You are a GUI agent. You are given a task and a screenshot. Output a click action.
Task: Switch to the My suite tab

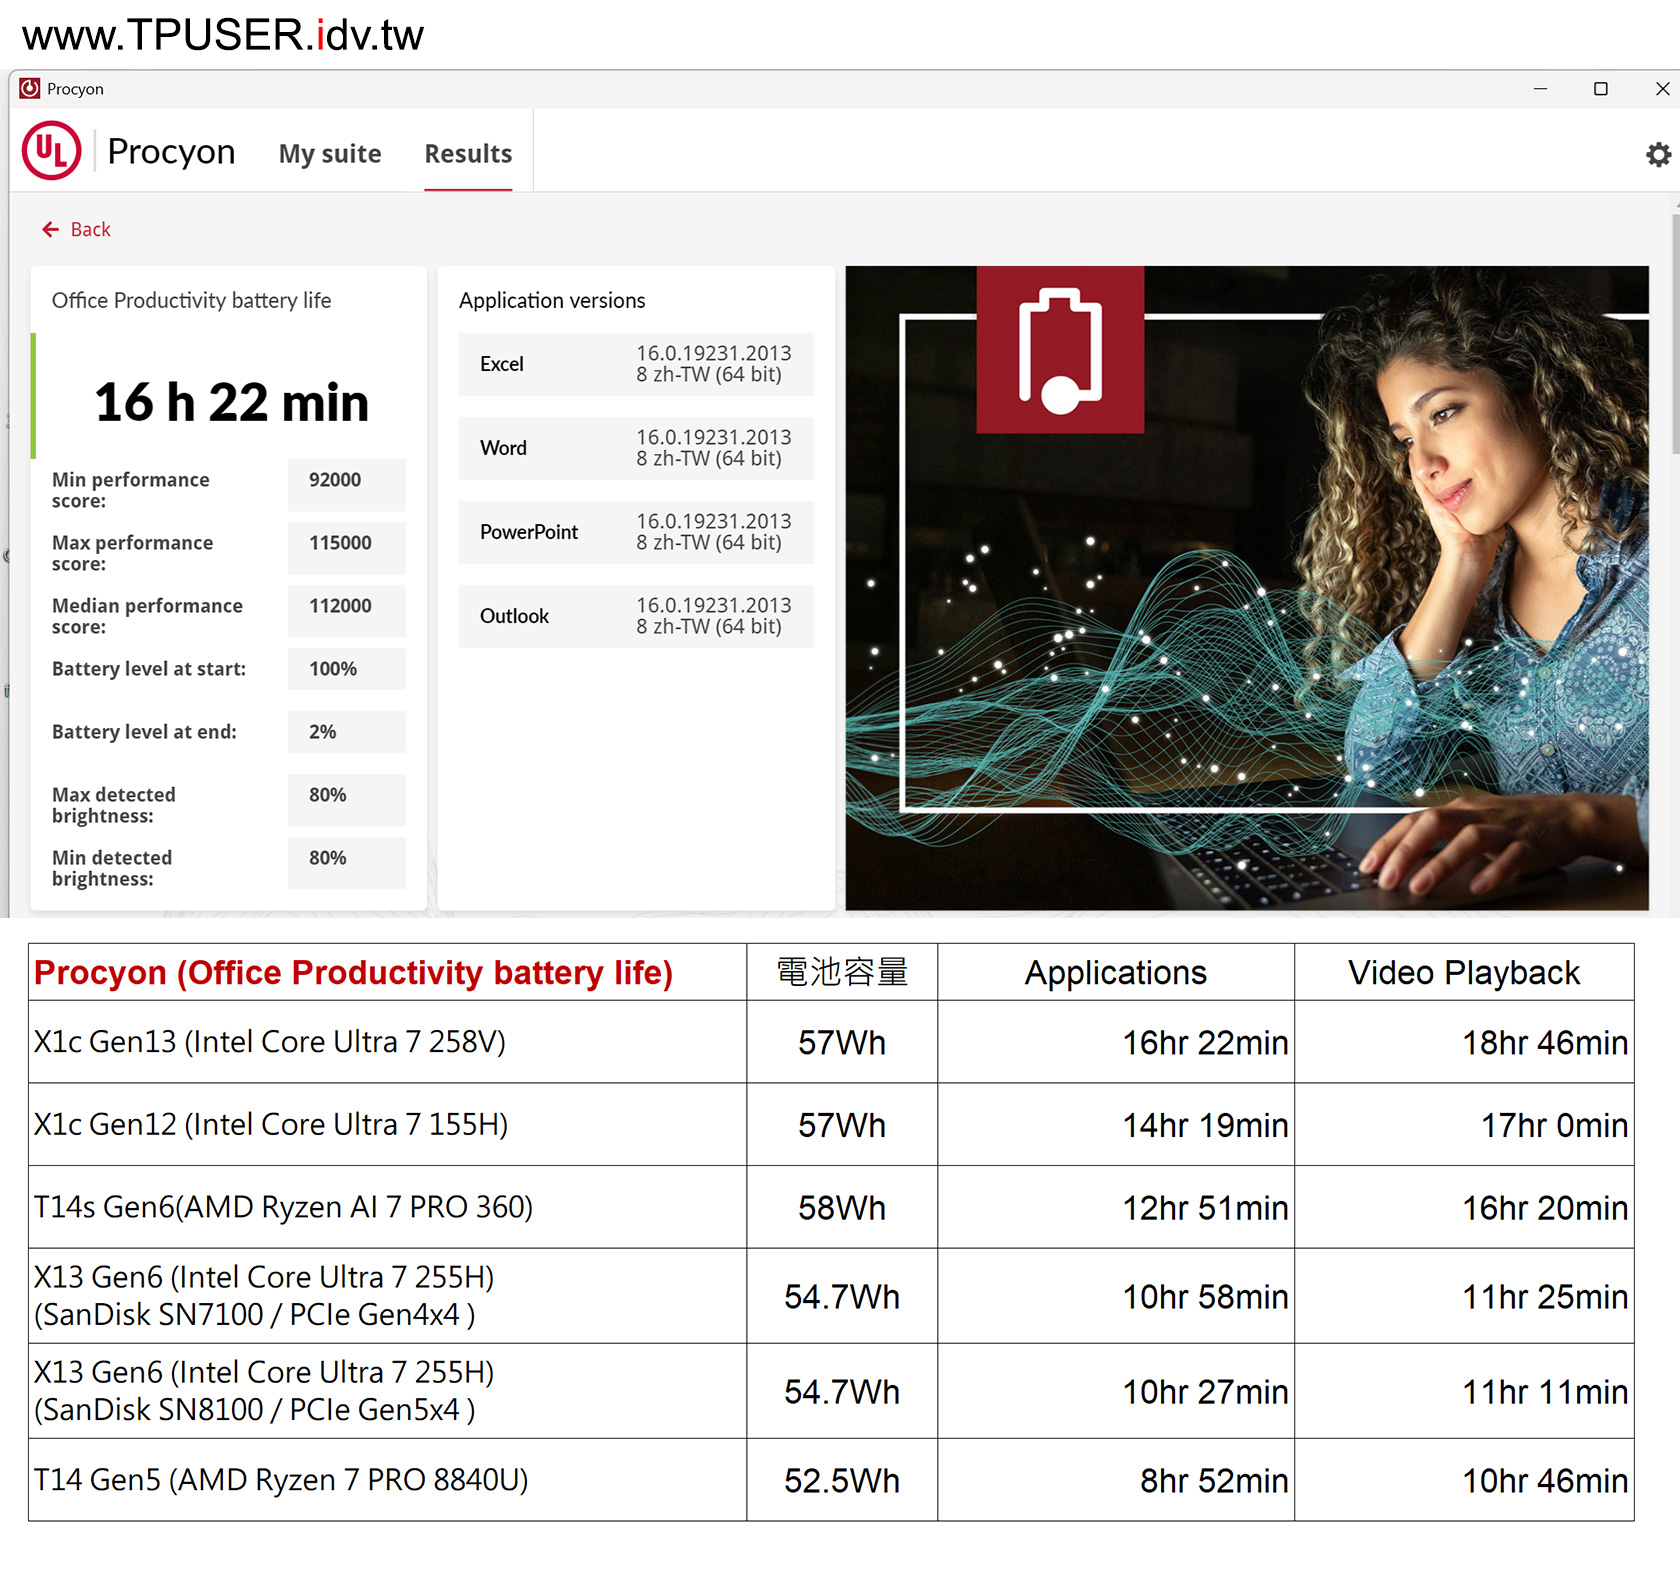[329, 154]
